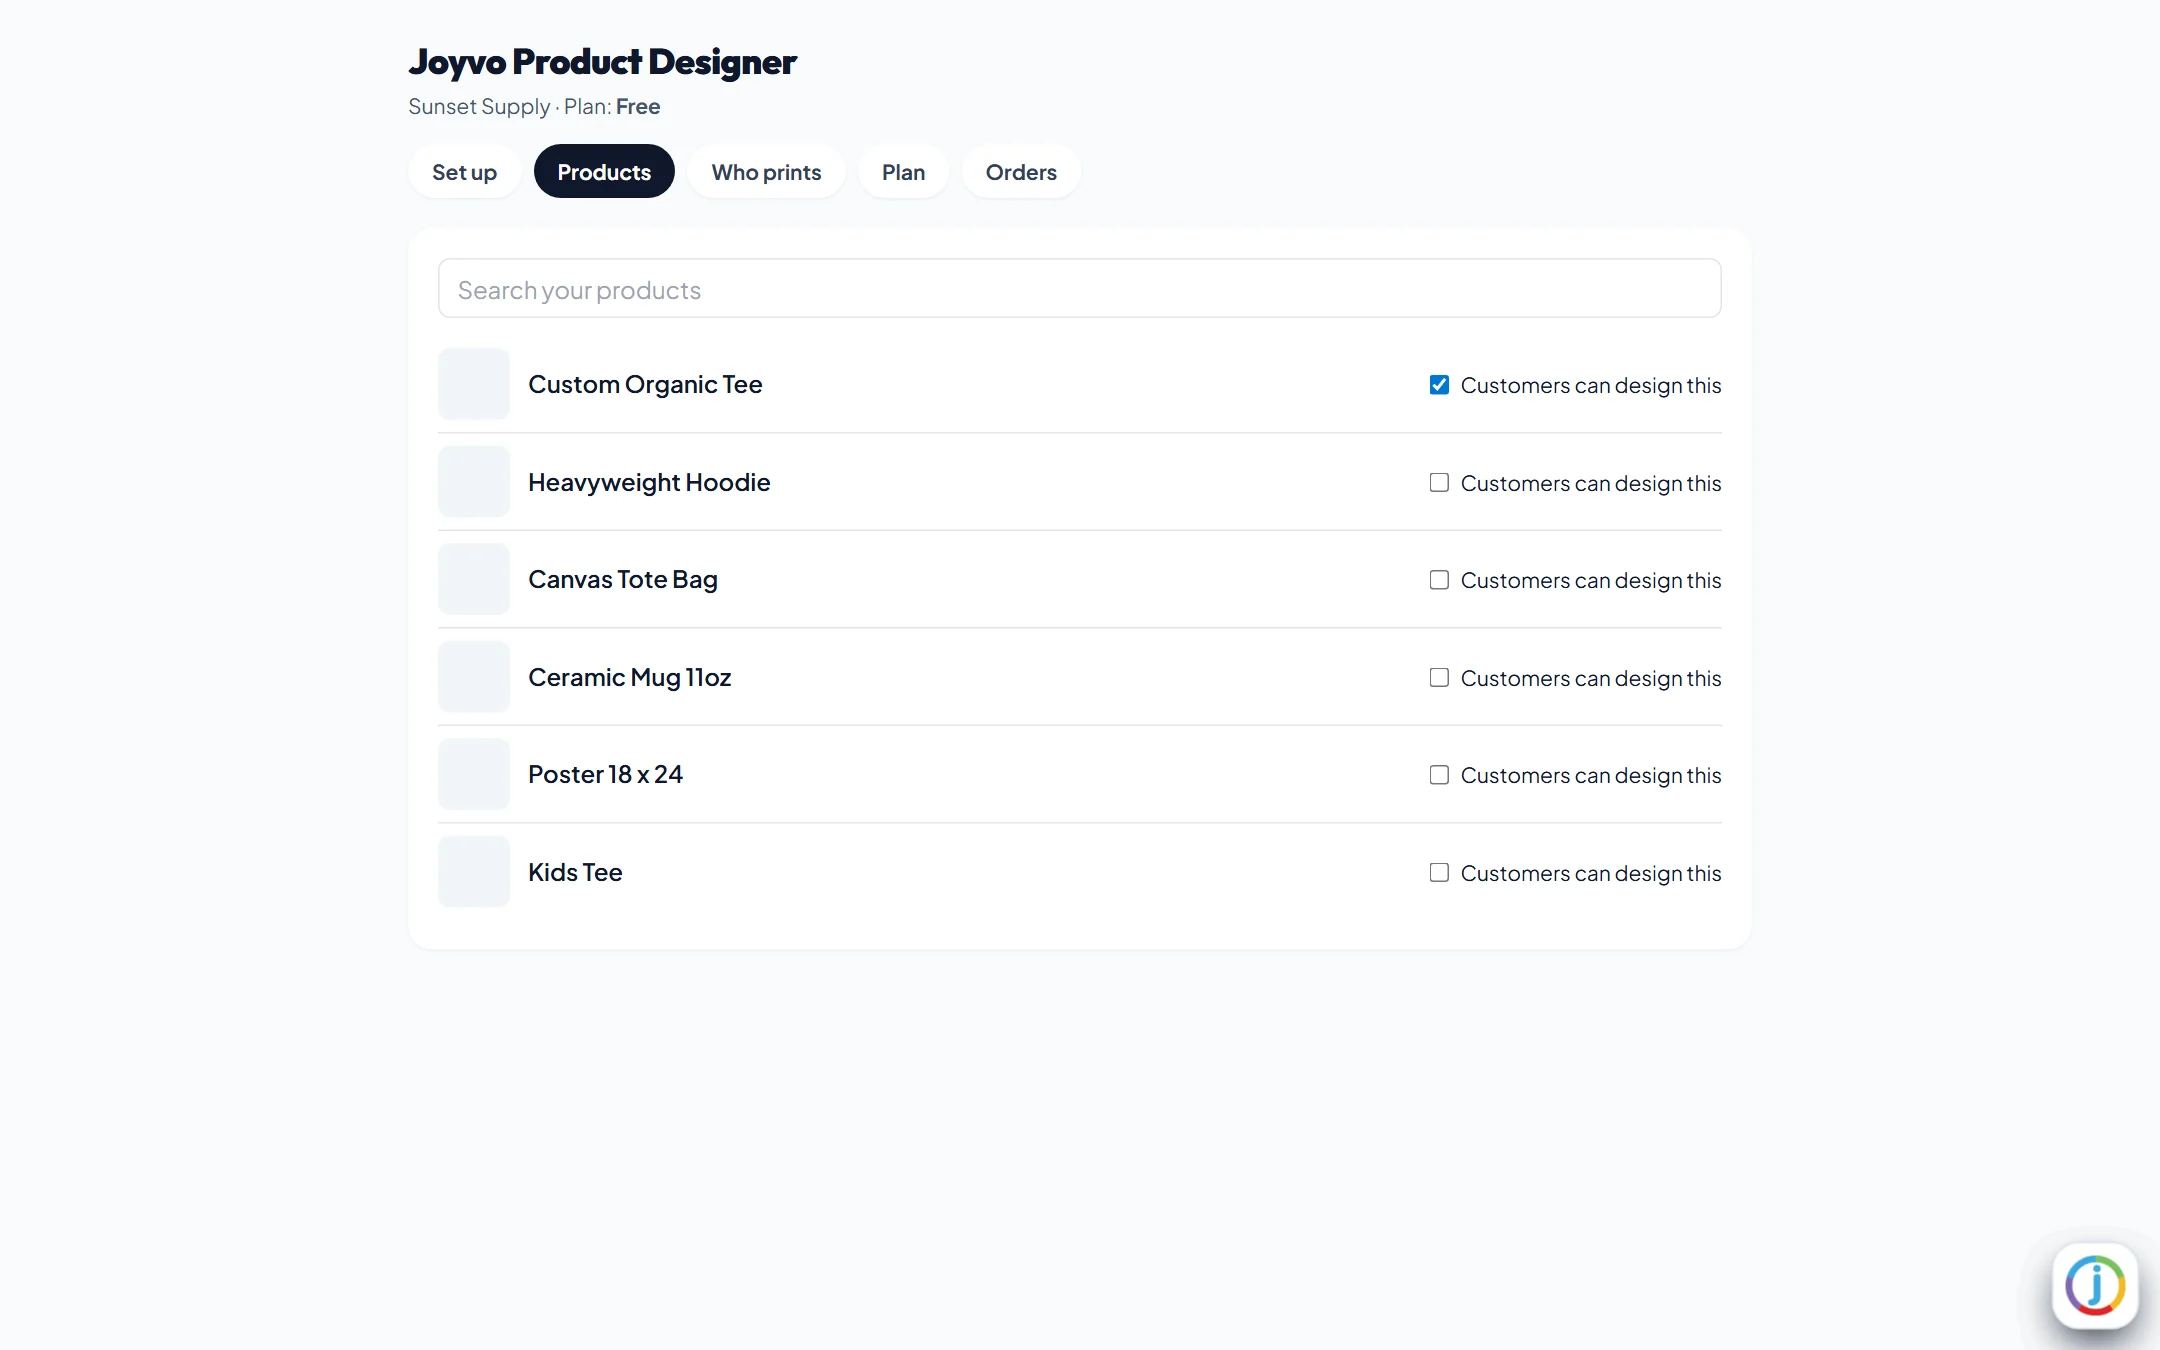Image resolution: width=2160 pixels, height=1350 pixels.
Task: Select the Products tab
Action: pos(604,172)
